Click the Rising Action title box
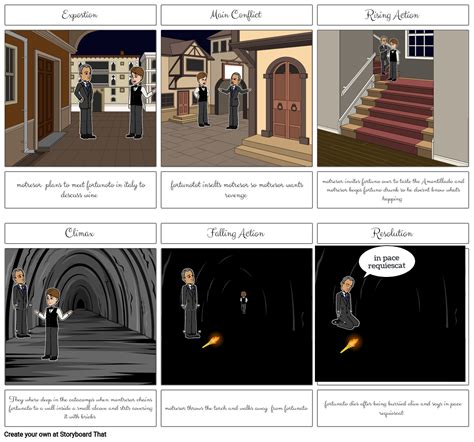This screenshot has width=474, height=442. pos(393,15)
